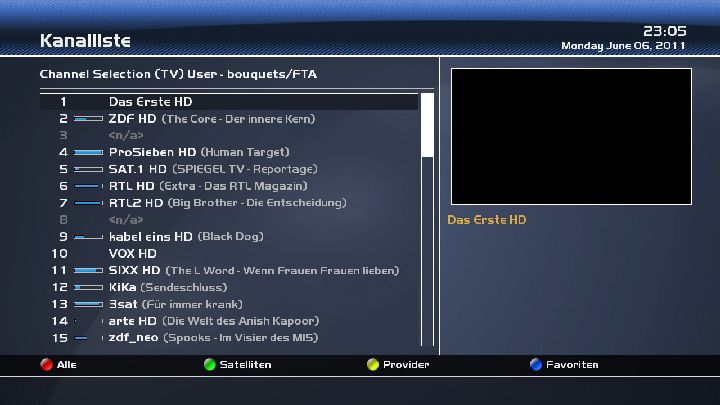Click SAT.1 HD programme progress bar
Image resolution: width=720 pixels, height=405 pixels.
pyautogui.click(x=89, y=169)
